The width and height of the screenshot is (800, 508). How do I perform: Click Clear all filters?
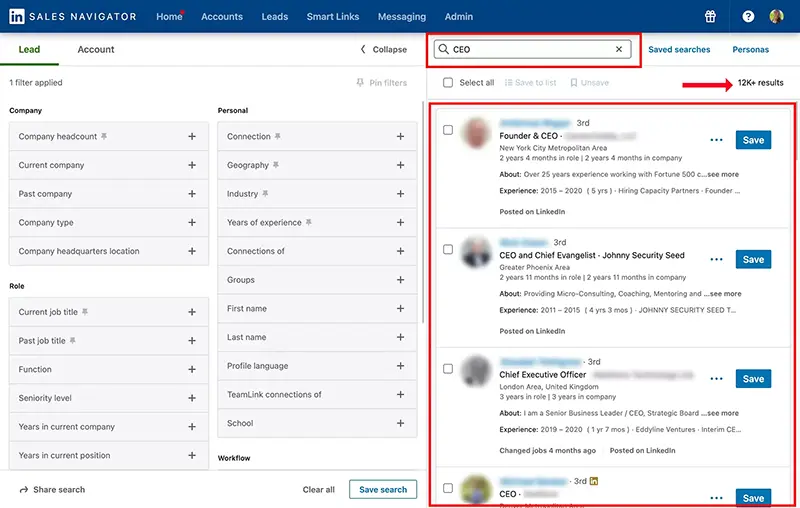tap(318, 490)
